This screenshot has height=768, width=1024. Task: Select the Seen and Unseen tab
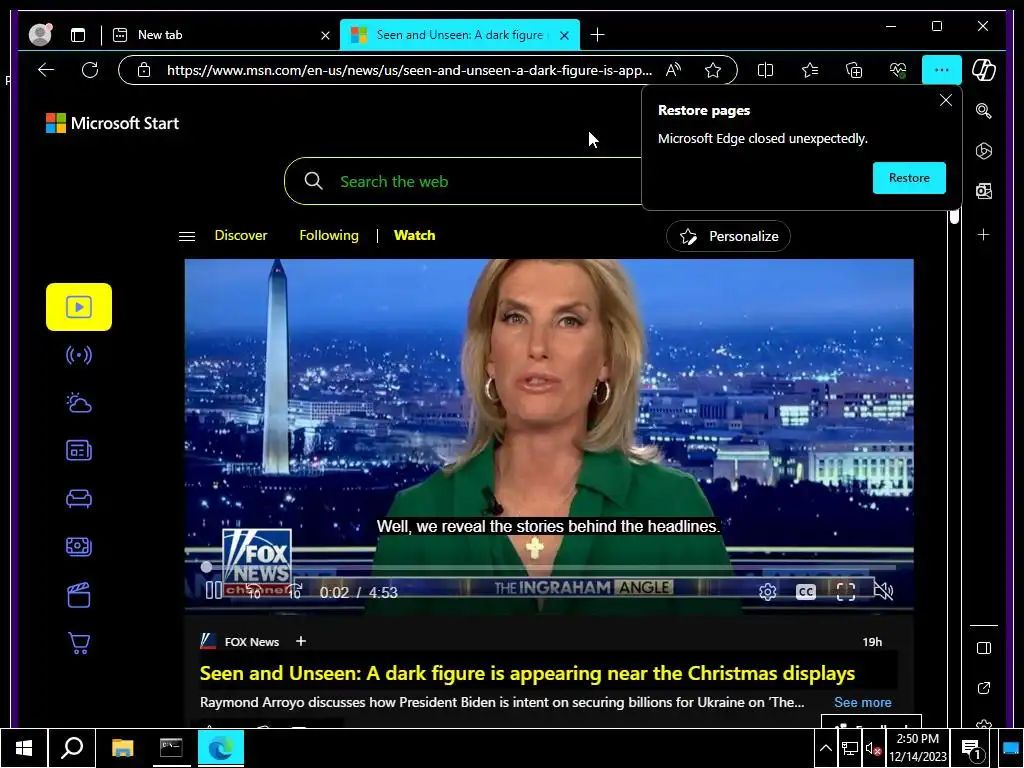coord(459,35)
